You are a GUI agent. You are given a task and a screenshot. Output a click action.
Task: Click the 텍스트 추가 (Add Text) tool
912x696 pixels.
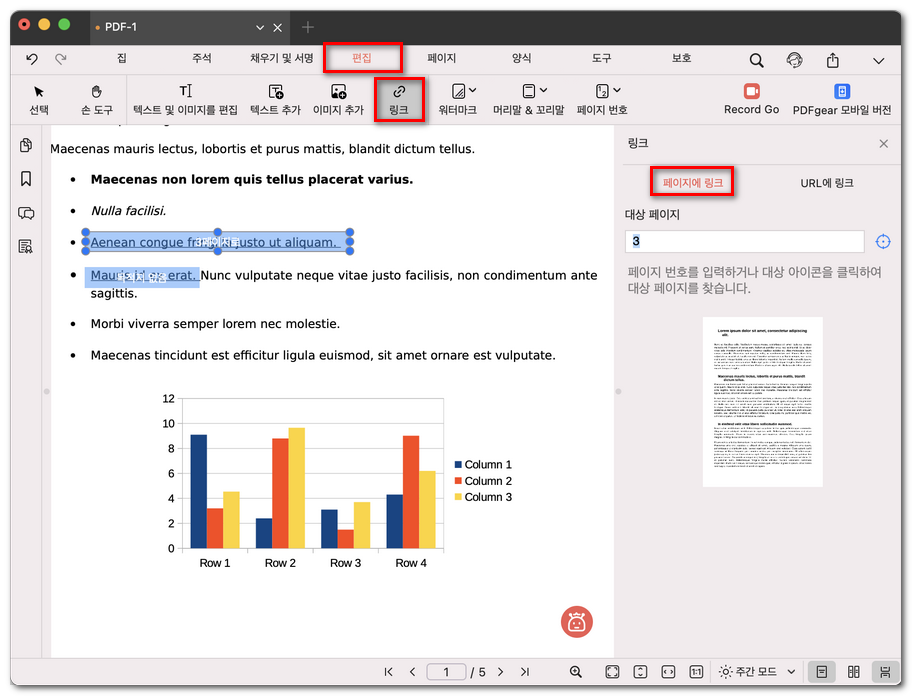(275, 99)
